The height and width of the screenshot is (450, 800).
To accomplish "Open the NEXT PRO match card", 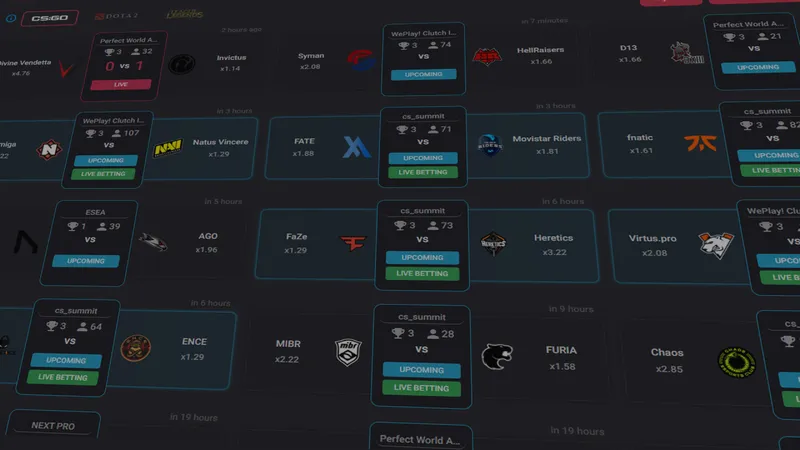I will (53, 426).
